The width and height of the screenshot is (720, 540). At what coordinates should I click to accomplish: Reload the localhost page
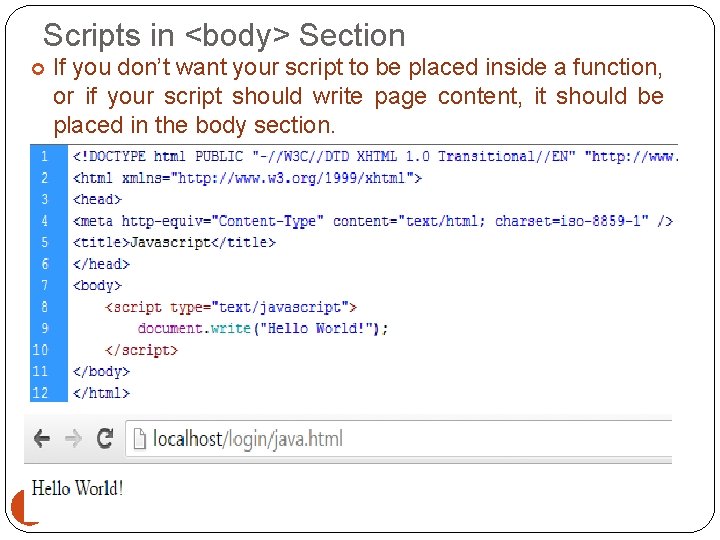click(105, 438)
